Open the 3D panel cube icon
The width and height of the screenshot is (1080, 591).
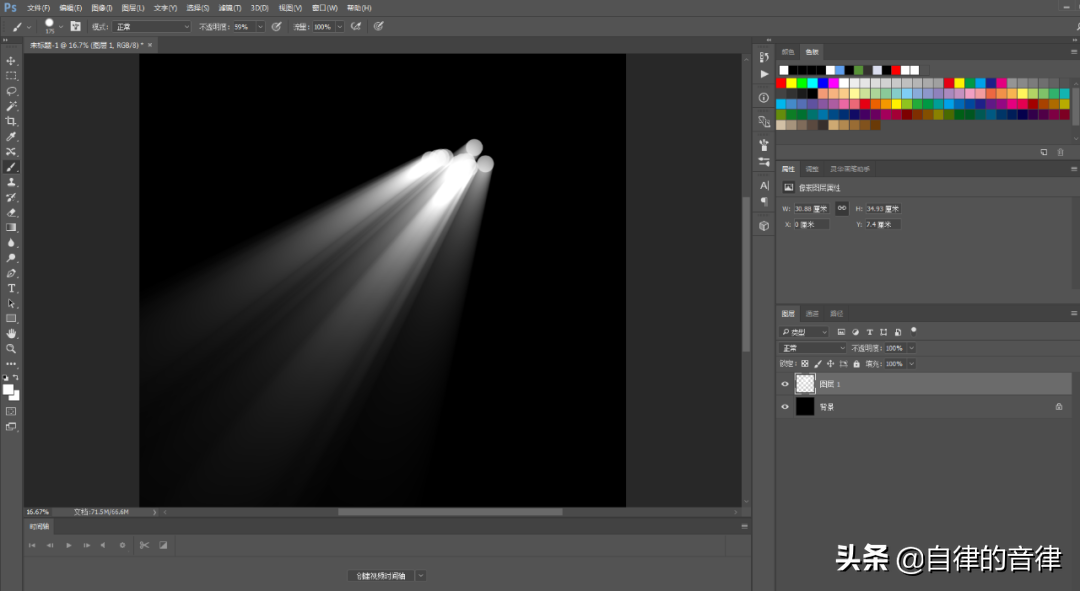click(764, 225)
